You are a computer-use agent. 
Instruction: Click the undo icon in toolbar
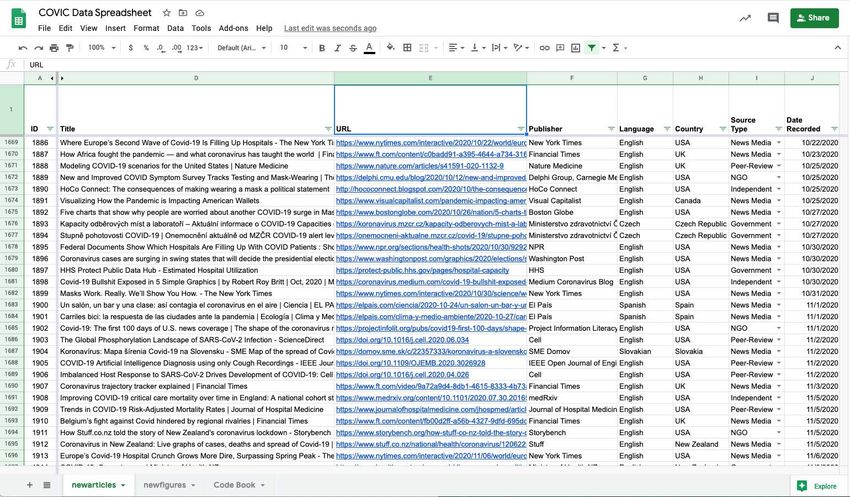tap(23, 48)
